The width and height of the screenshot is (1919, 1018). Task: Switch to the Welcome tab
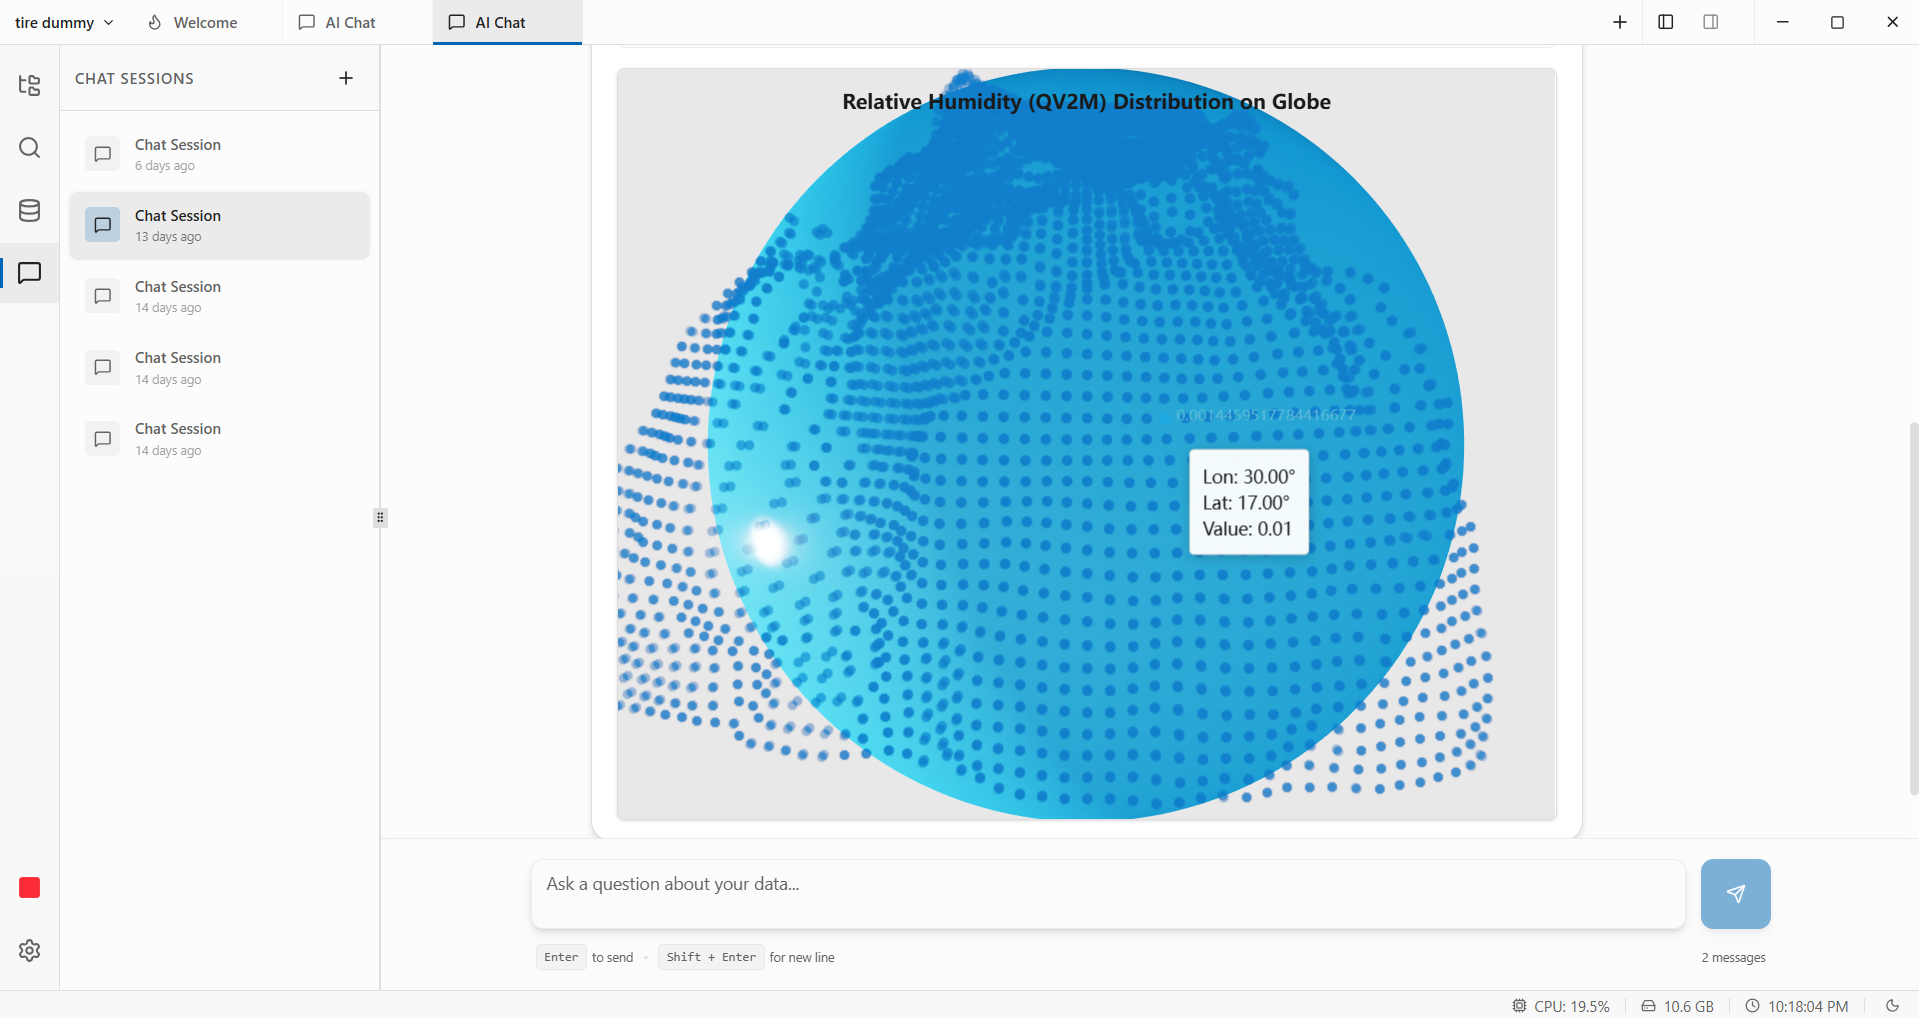tap(191, 21)
